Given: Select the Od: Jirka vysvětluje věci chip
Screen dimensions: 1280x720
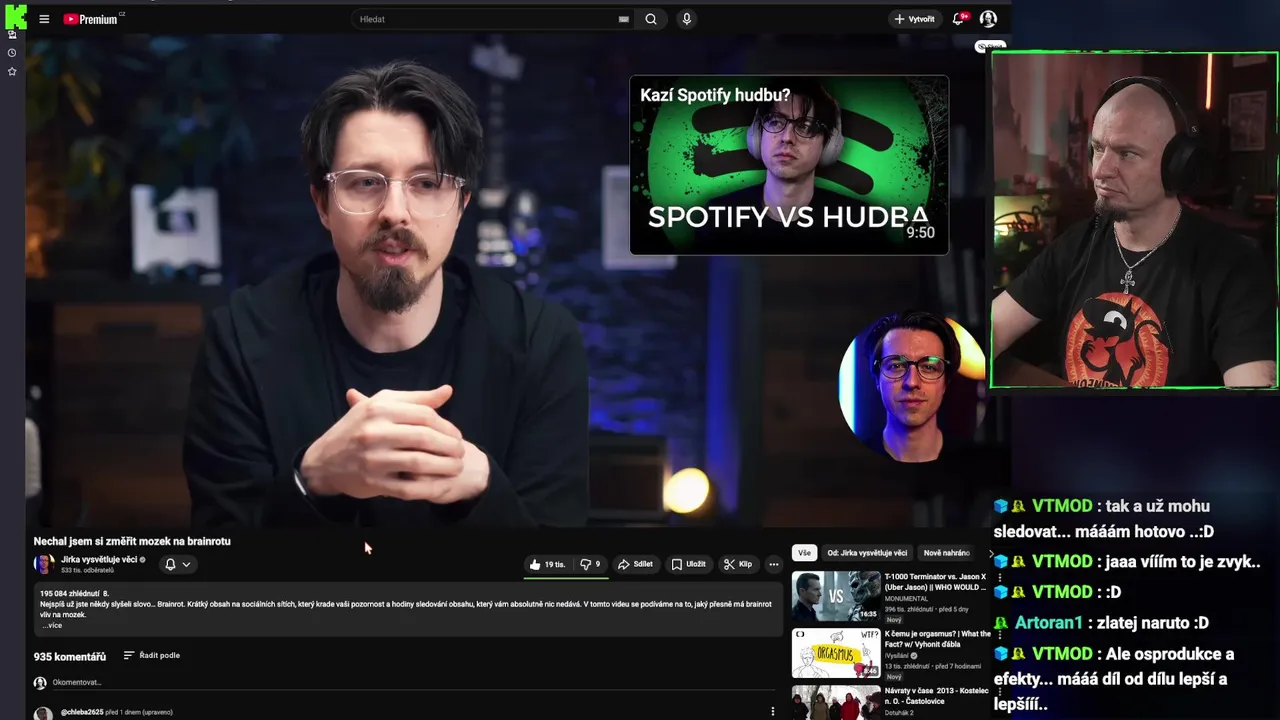Looking at the screenshot, I should pyautogui.click(x=867, y=553).
